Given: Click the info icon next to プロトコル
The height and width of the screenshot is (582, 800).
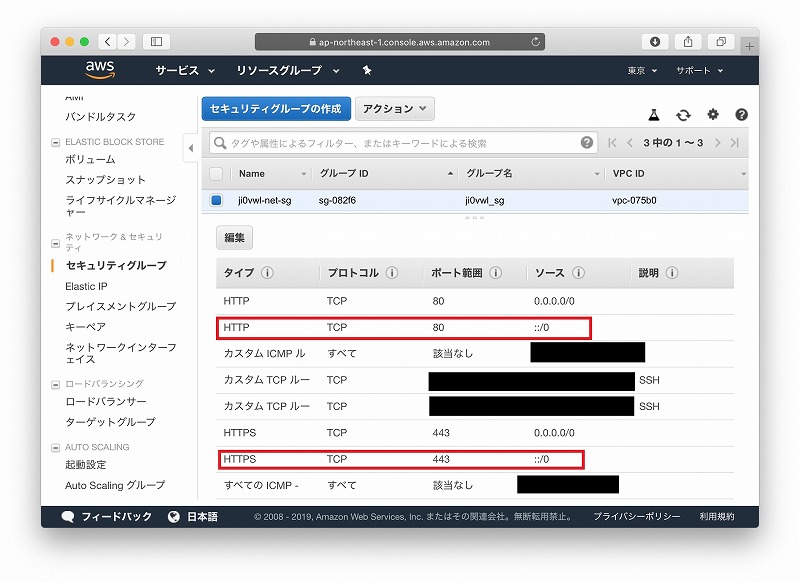Looking at the screenshot, I should [x=392, y=273].
